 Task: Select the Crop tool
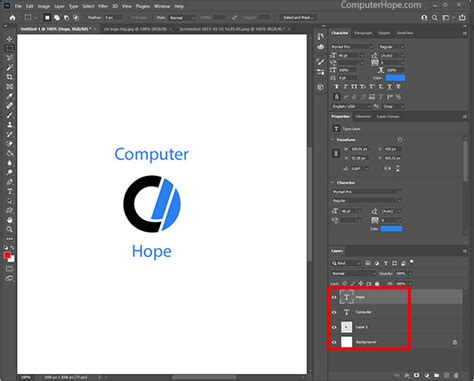point(9,77)
